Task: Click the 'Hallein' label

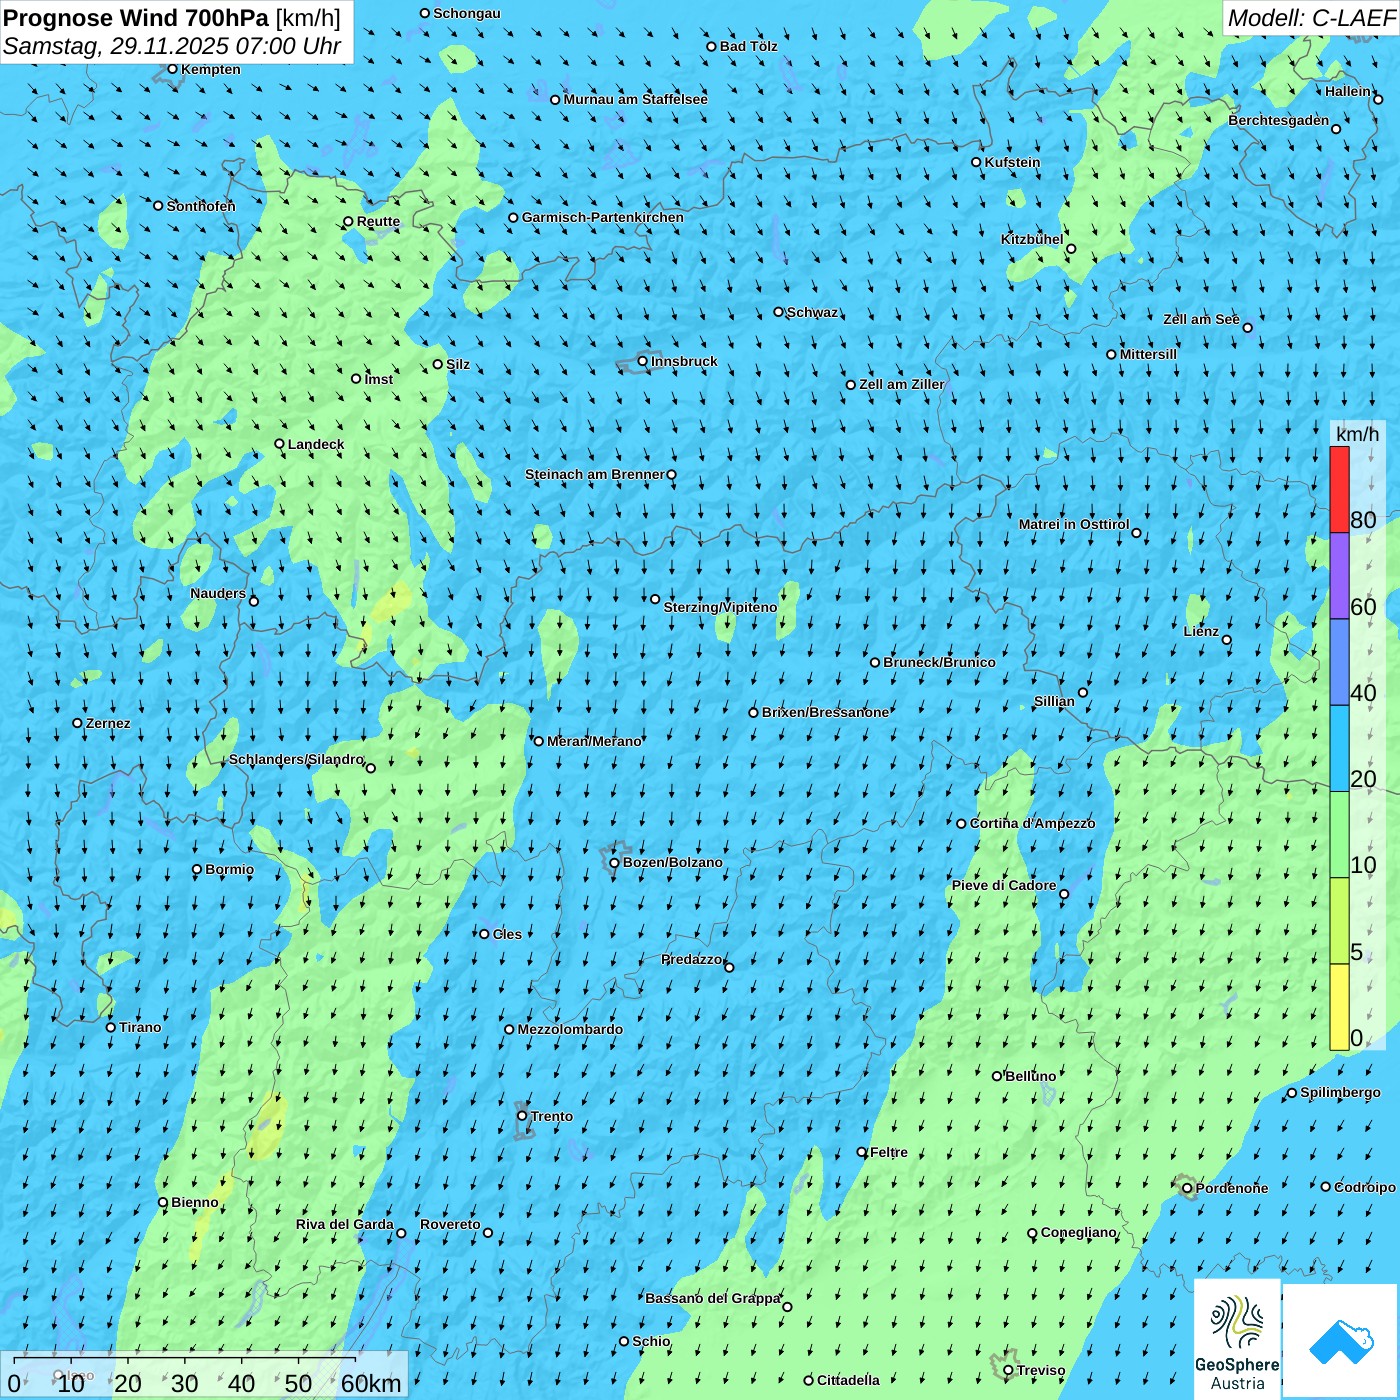Action: [x=1348, y=91]
